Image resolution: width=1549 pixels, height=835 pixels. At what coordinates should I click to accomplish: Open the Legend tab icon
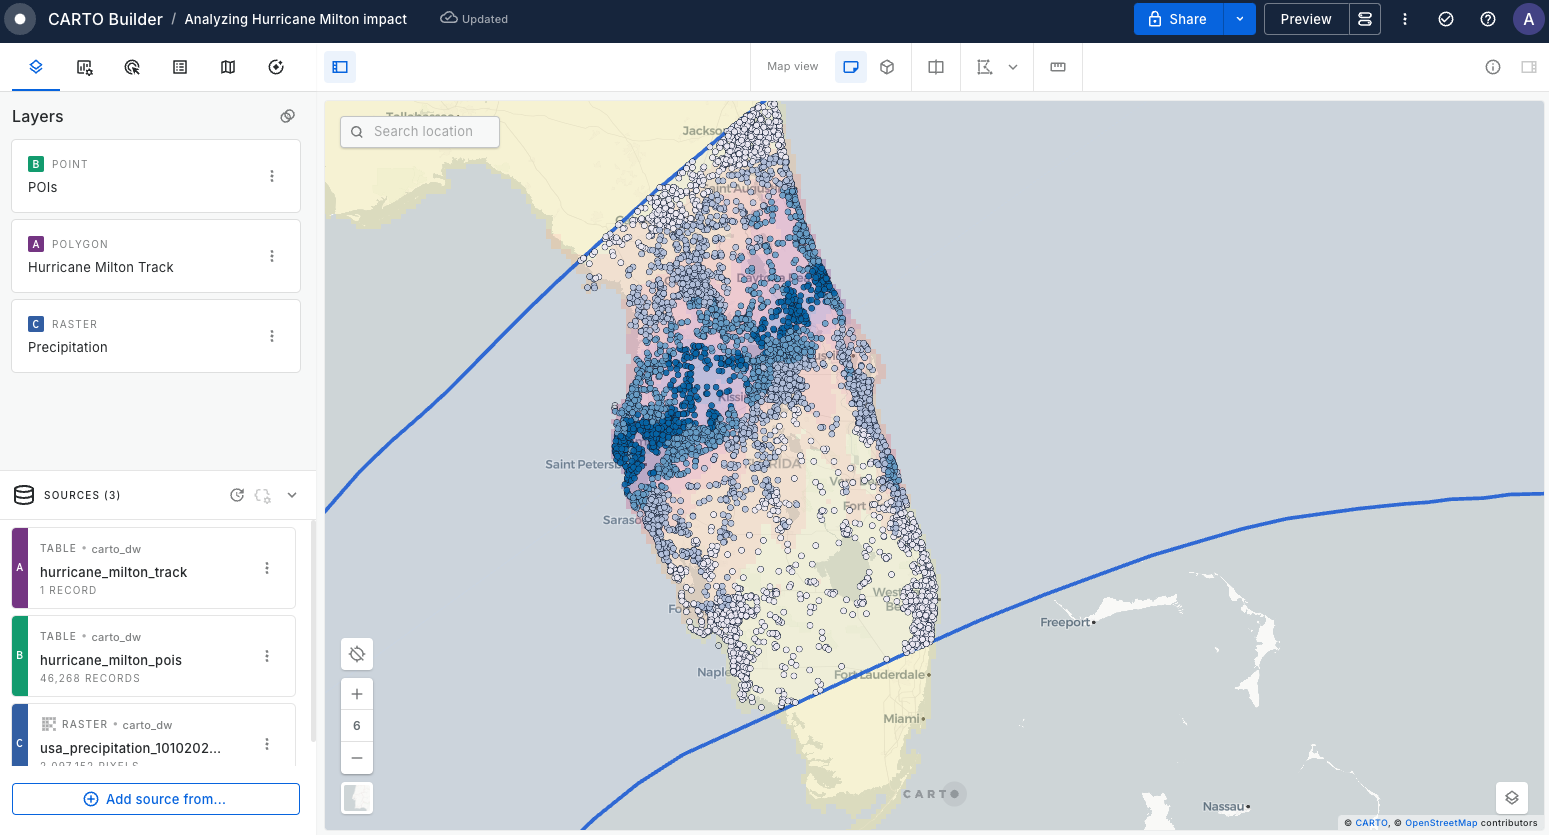tap(180, 67)
